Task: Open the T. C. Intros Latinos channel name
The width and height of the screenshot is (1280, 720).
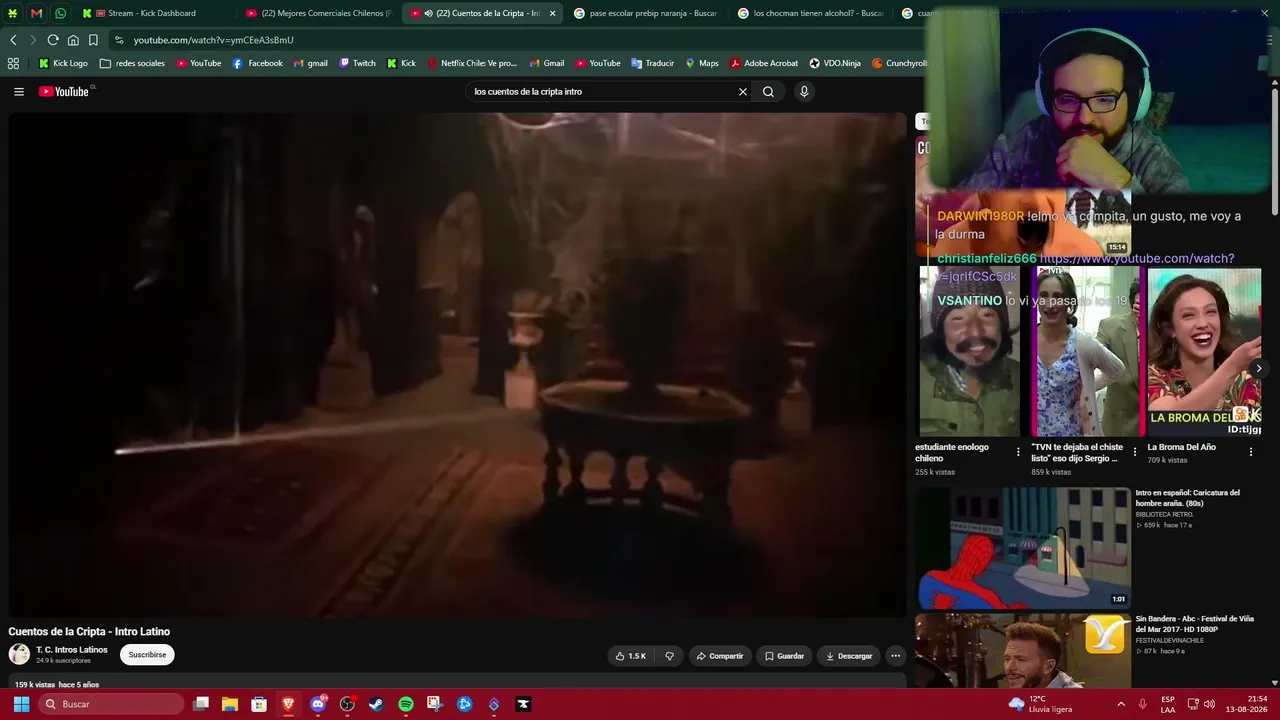Action: coord(72,650)
